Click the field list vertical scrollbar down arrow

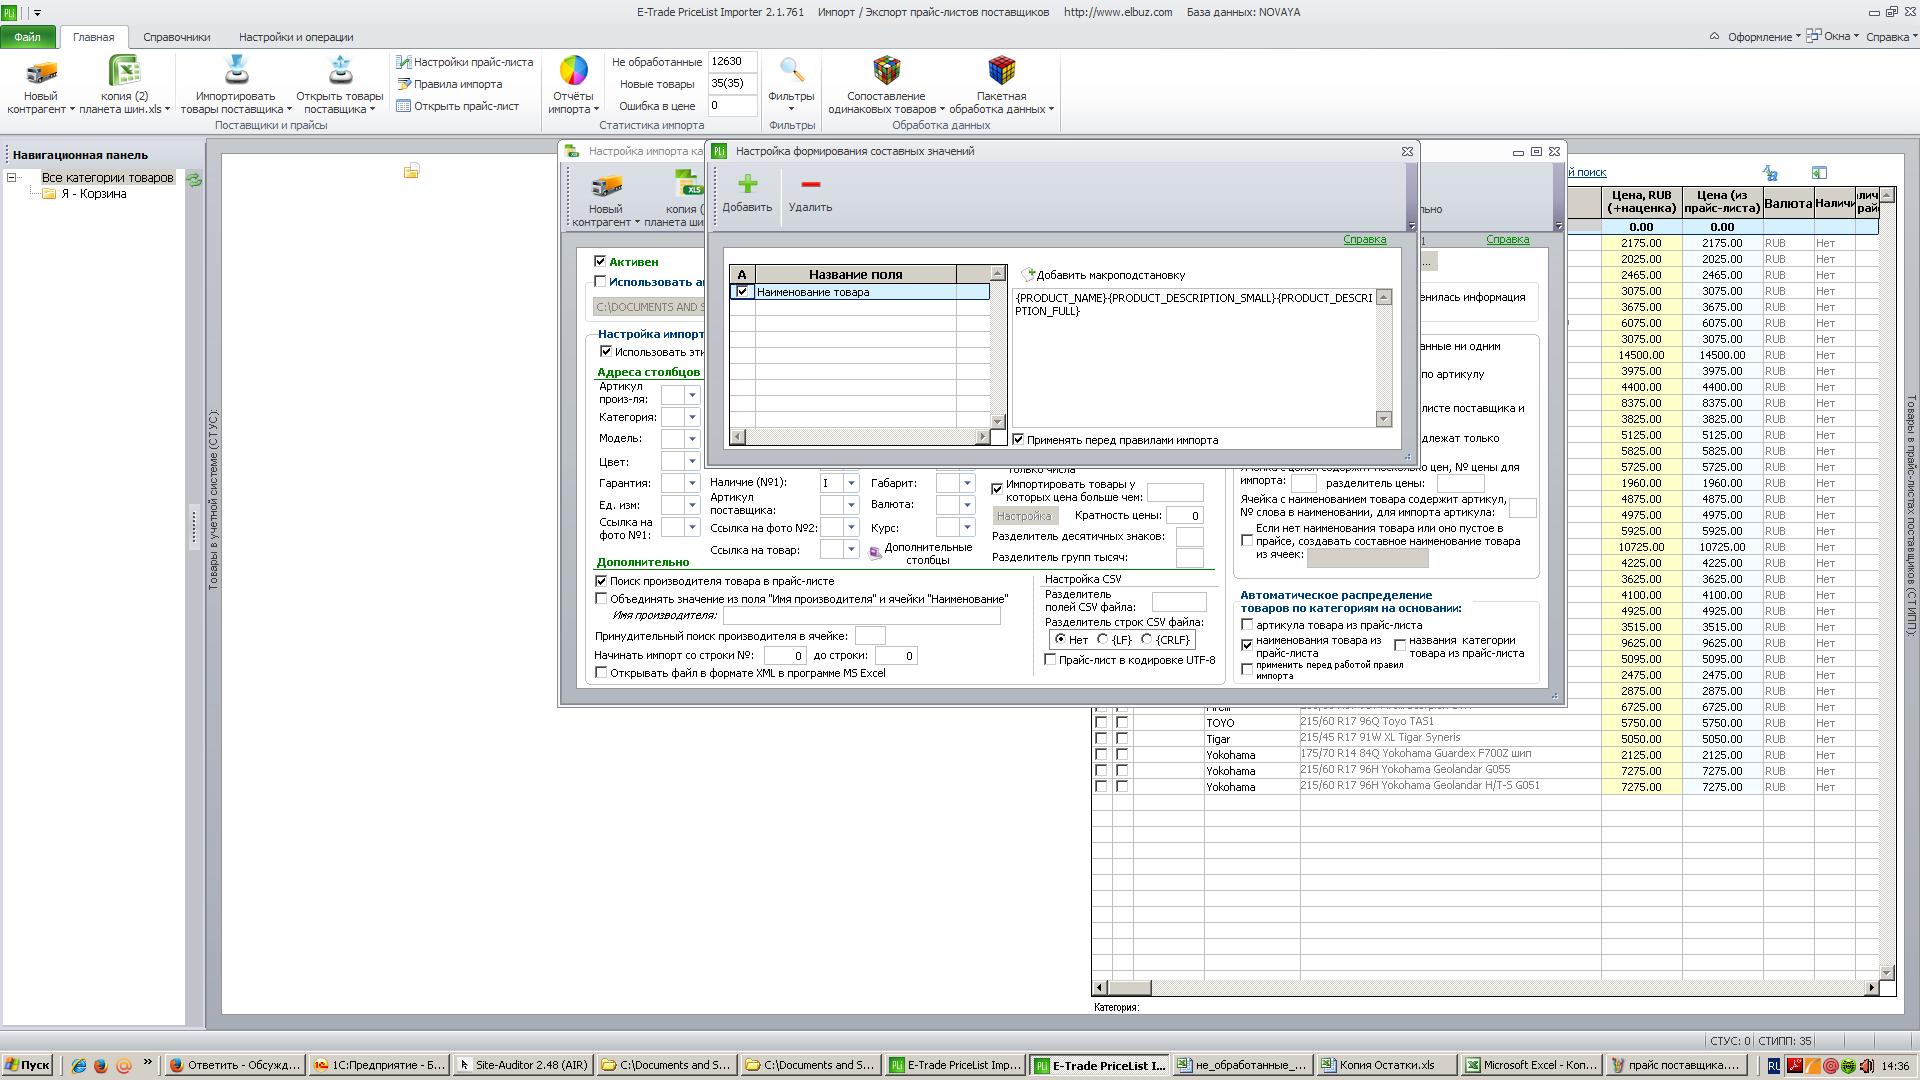click(997, 421)
